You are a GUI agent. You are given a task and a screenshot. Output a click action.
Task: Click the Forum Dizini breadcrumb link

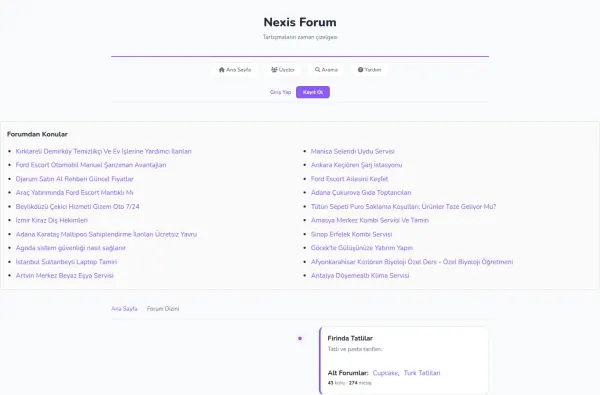tap(163, 308)
